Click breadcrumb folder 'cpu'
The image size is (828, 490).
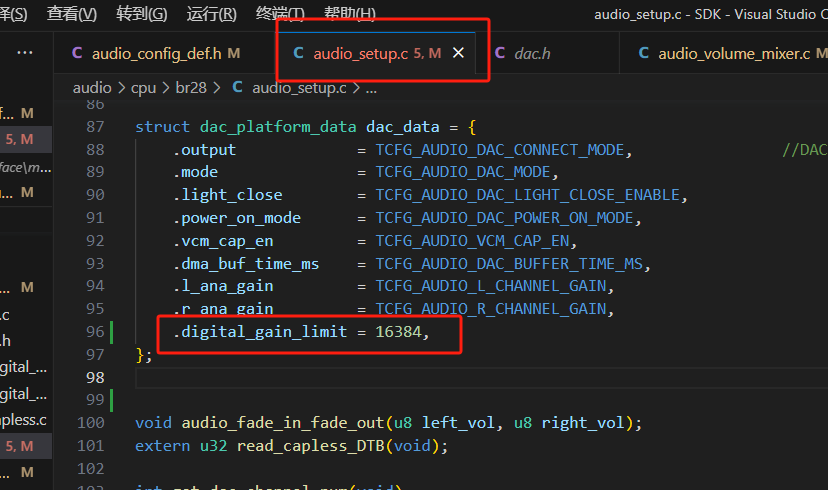(144, 88)
